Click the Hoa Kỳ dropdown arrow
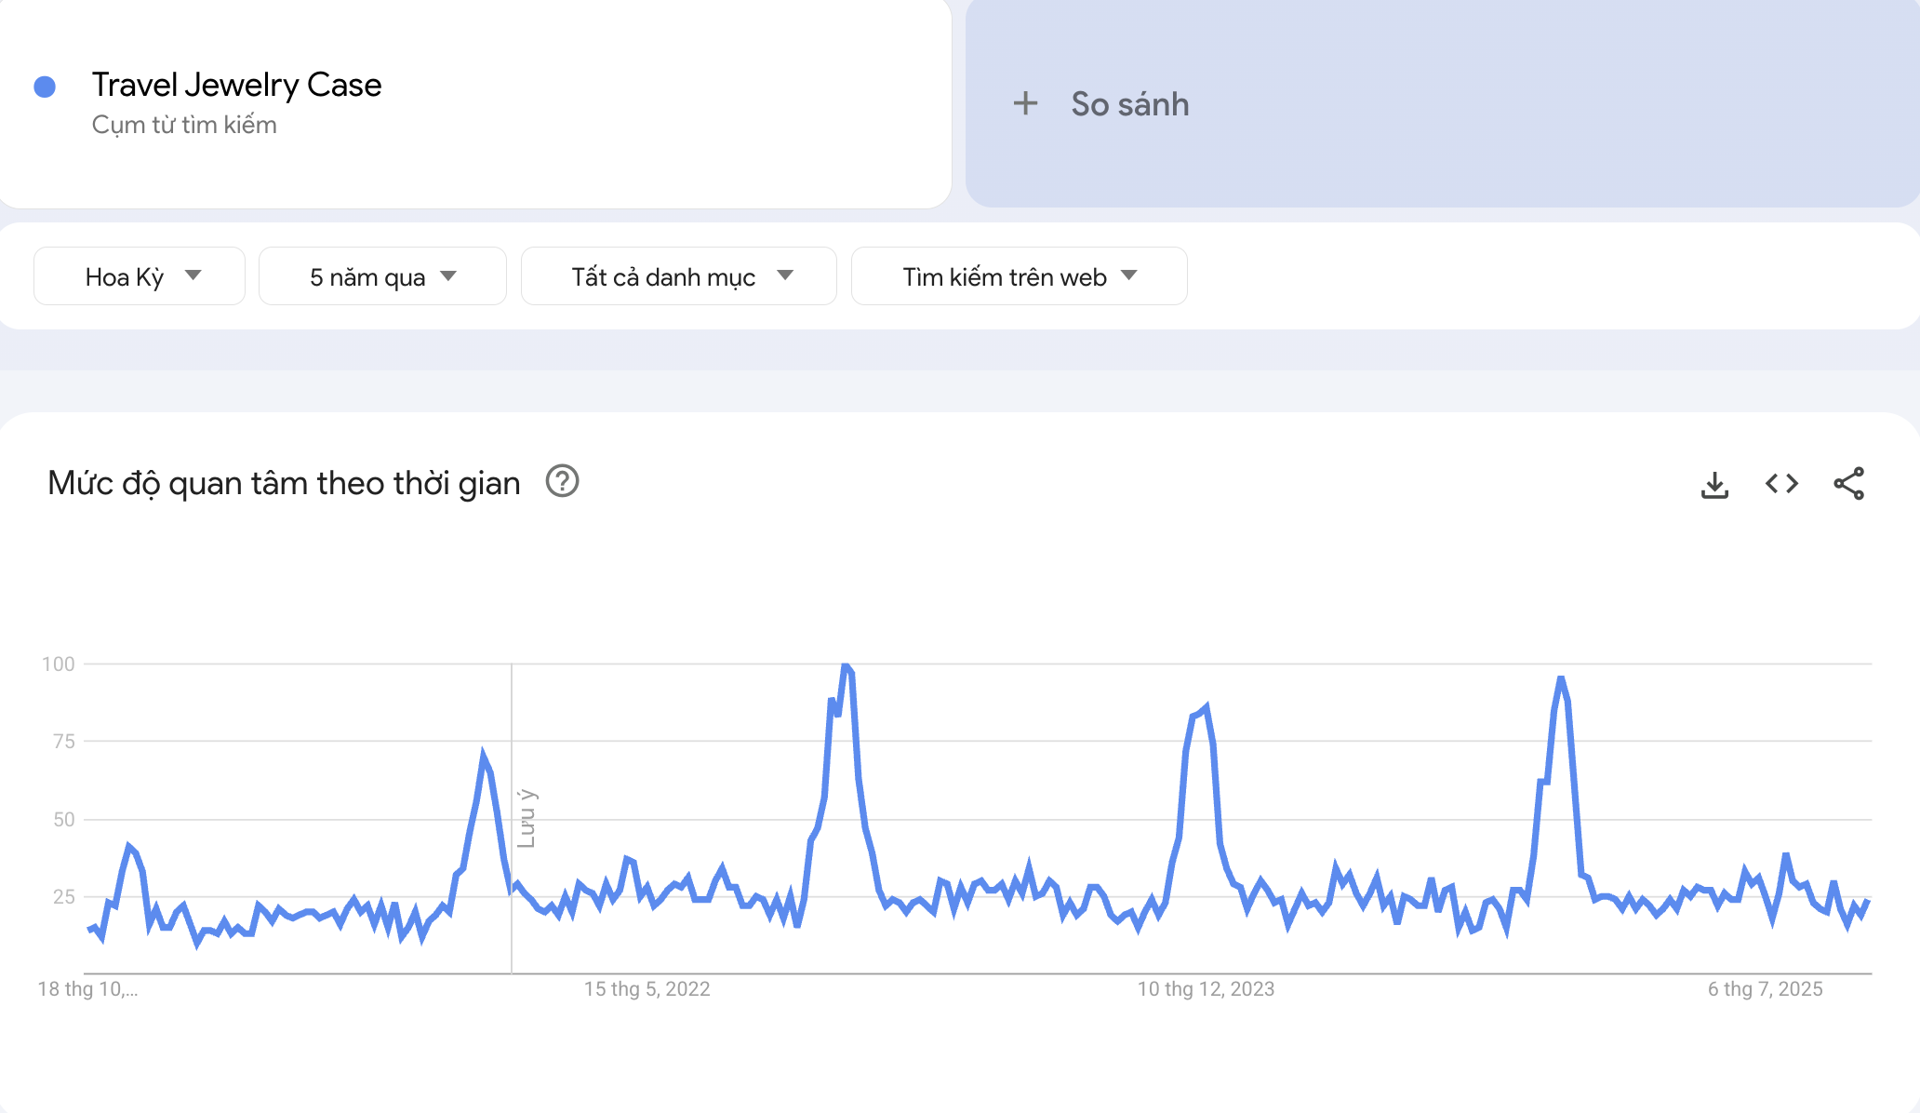Viewport: 1920px width, 1113px height. [x=196, y=276]
